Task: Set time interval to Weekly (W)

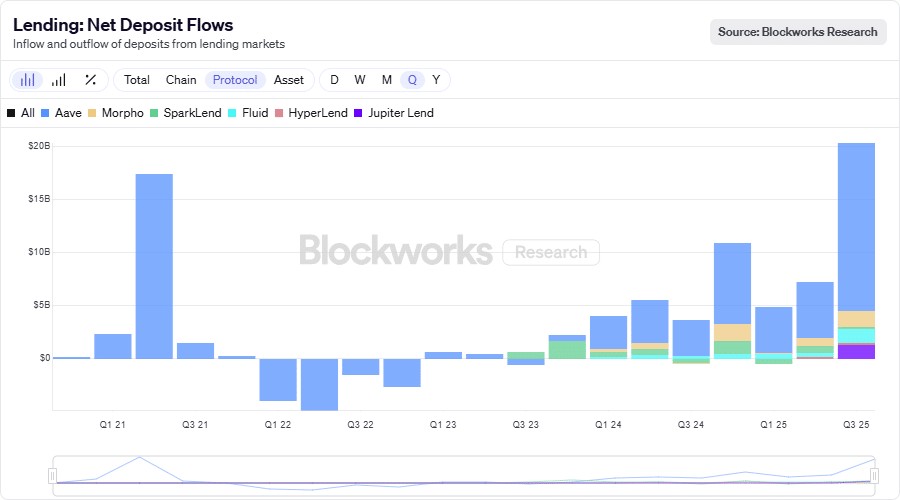Action: pos(360,80)
